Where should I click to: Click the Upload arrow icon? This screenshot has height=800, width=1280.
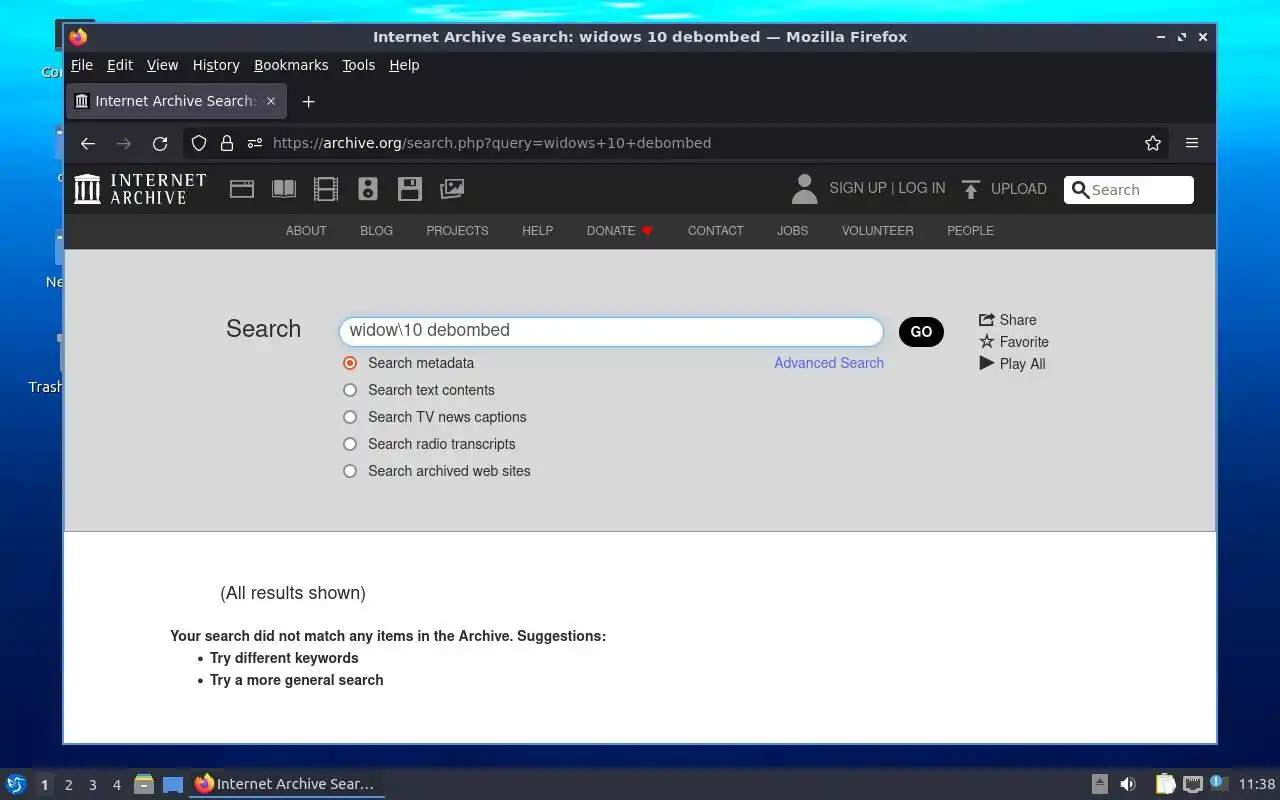pos(970,189)
